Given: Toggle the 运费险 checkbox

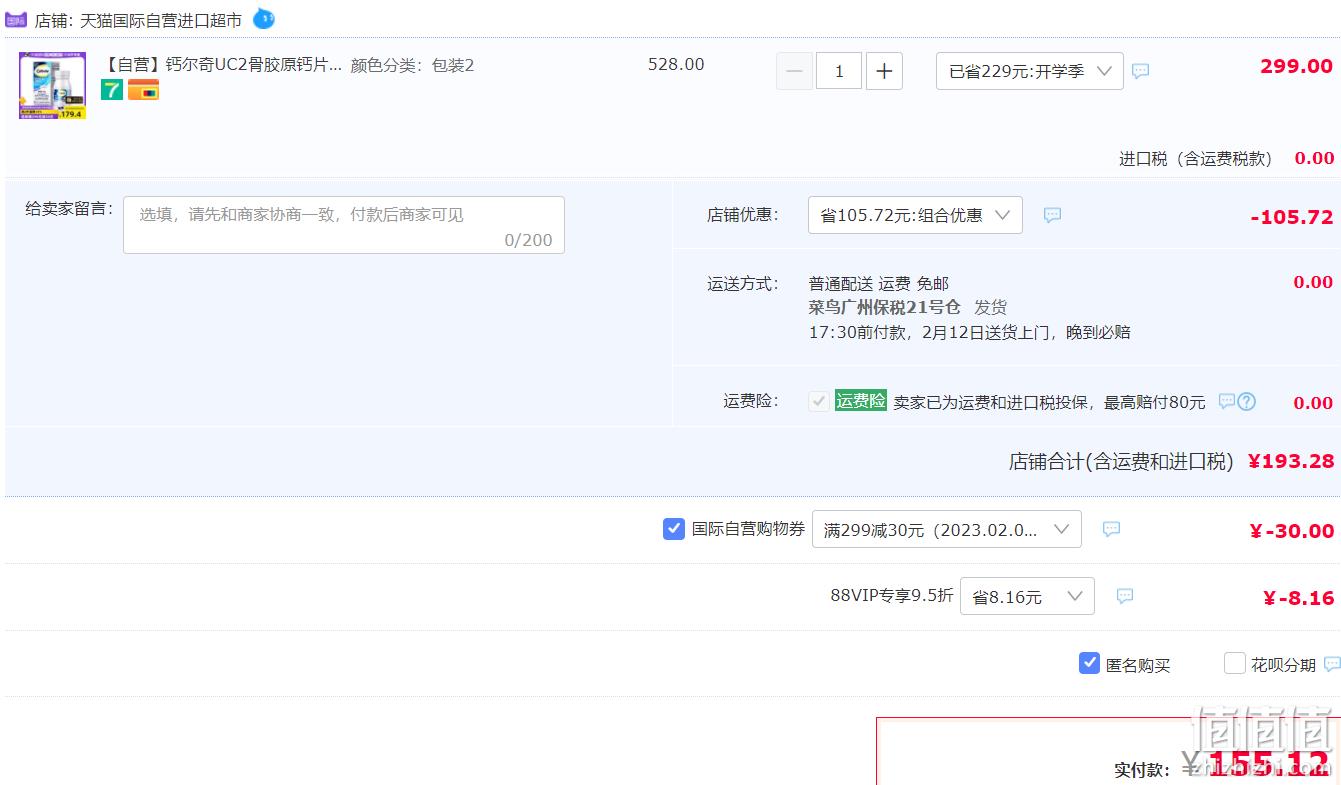Looking at the screenshot, I should tap(819, 401).
